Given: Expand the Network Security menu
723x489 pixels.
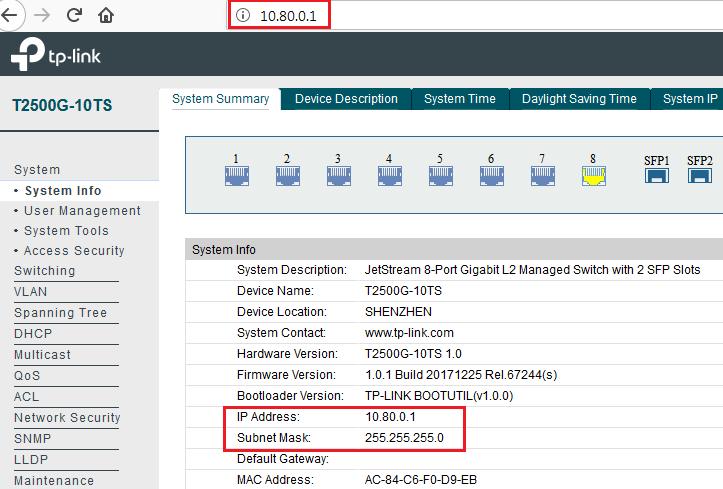Looking at the screenshot, I should 67,418.
